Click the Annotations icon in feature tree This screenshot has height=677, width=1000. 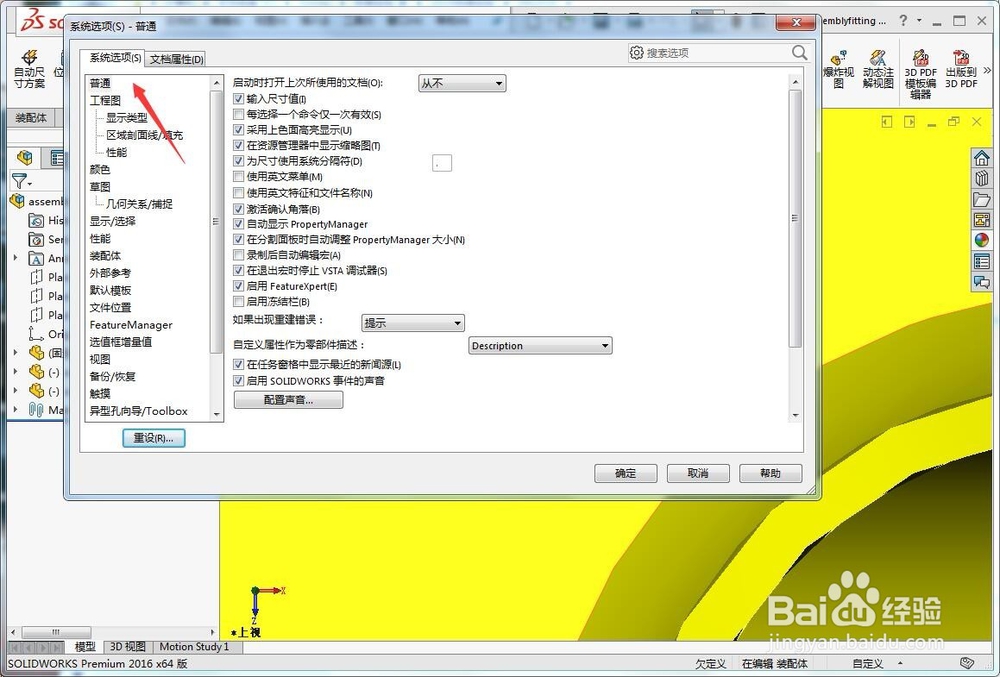click(36, 258)
